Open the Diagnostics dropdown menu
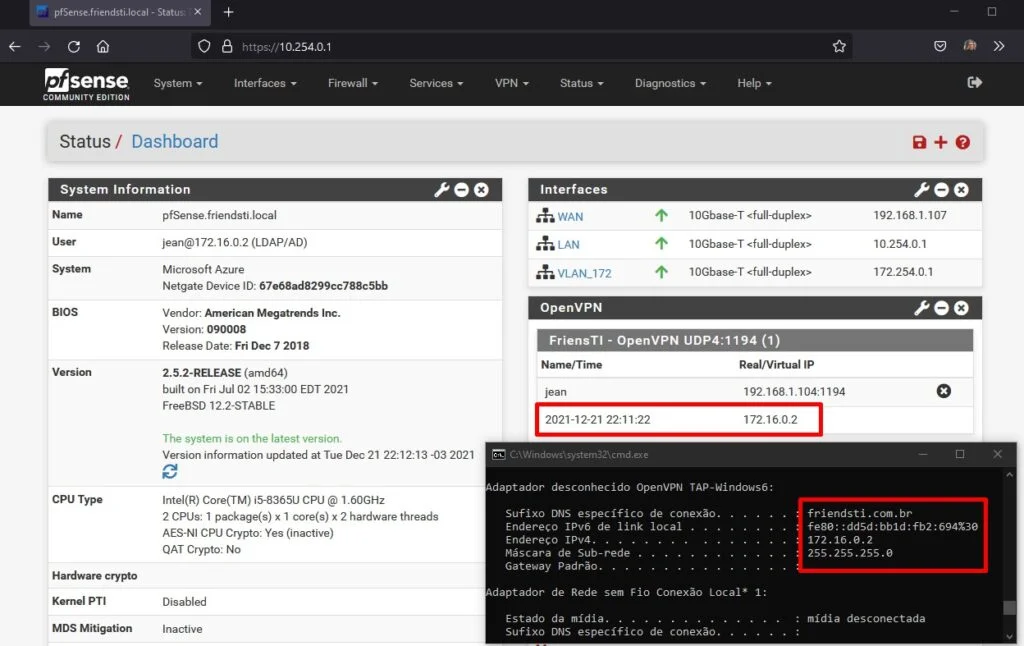Screen dimensions: 1024x646 click(670, 84)
